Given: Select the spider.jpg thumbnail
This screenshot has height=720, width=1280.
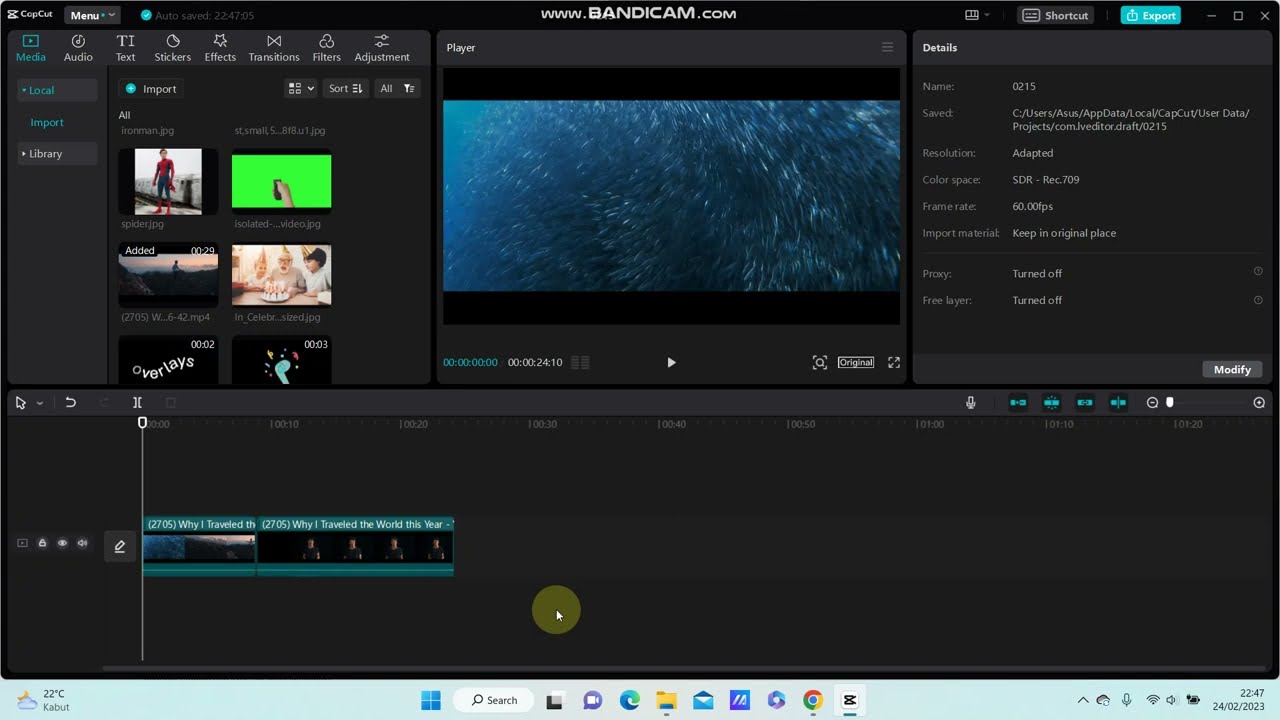Looking at the screenshot, I should (x=168, y=181).
